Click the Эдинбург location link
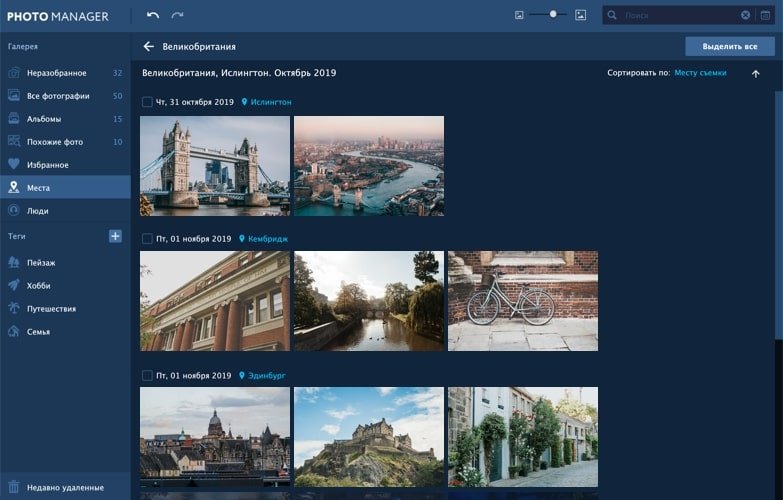 pos(267,376)
